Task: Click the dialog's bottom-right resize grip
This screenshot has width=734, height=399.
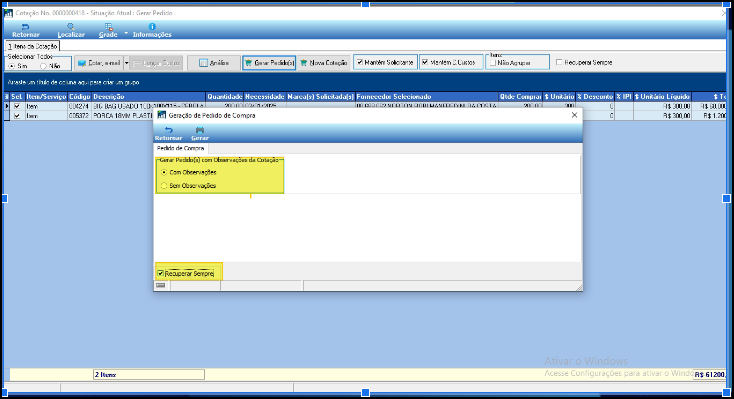Action: 579,288
